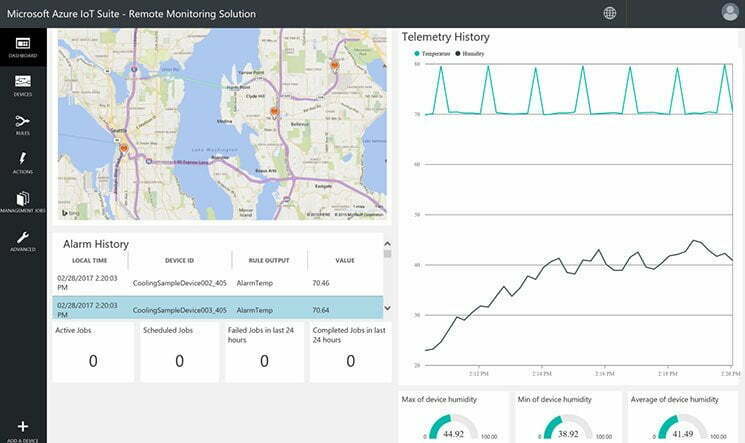Select alarm row for CoolingSampleDevice003_405

coord(218,308)
